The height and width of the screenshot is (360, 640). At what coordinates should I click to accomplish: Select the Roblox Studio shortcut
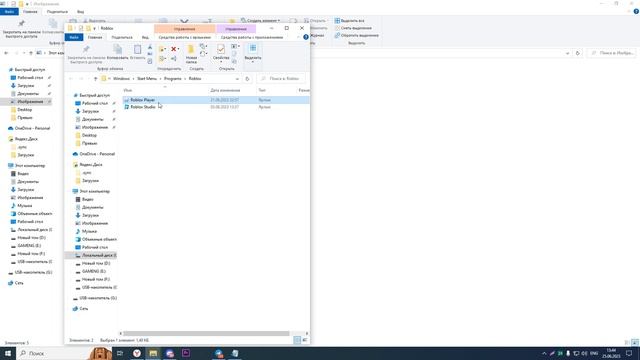(x=143, y=107)
